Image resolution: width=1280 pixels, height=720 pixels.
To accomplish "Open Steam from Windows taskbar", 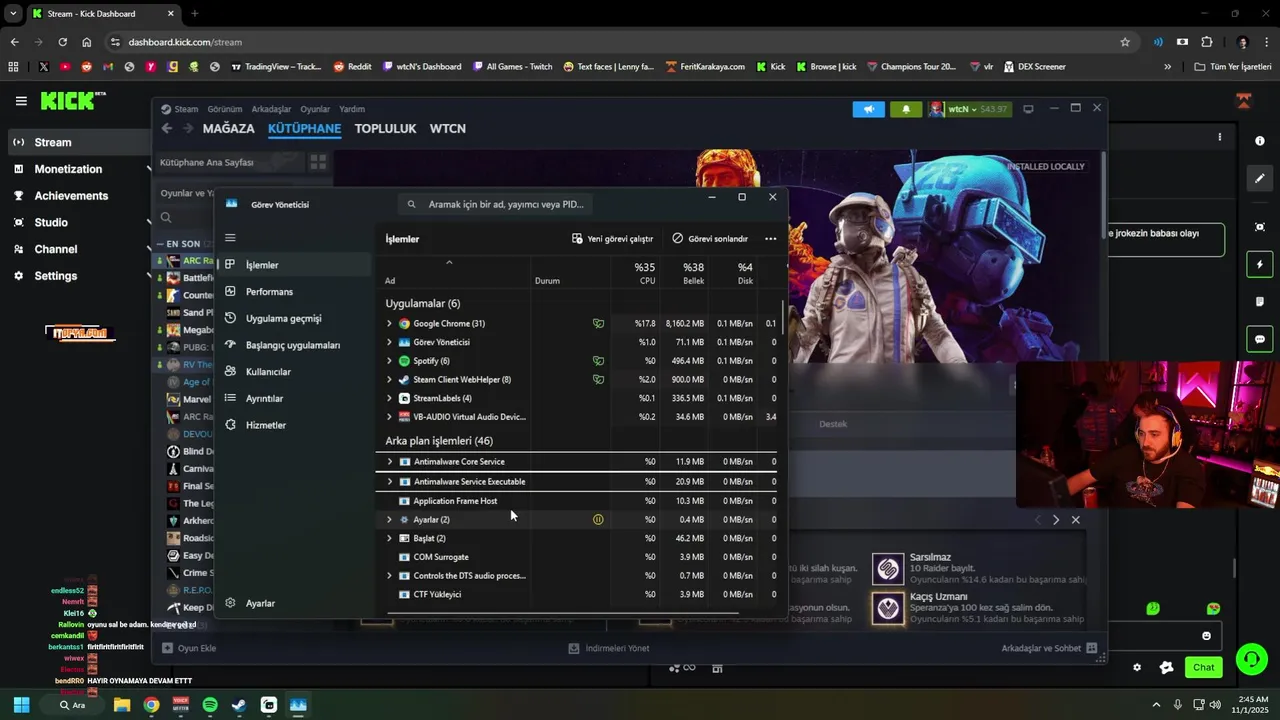I will [239, 705].
